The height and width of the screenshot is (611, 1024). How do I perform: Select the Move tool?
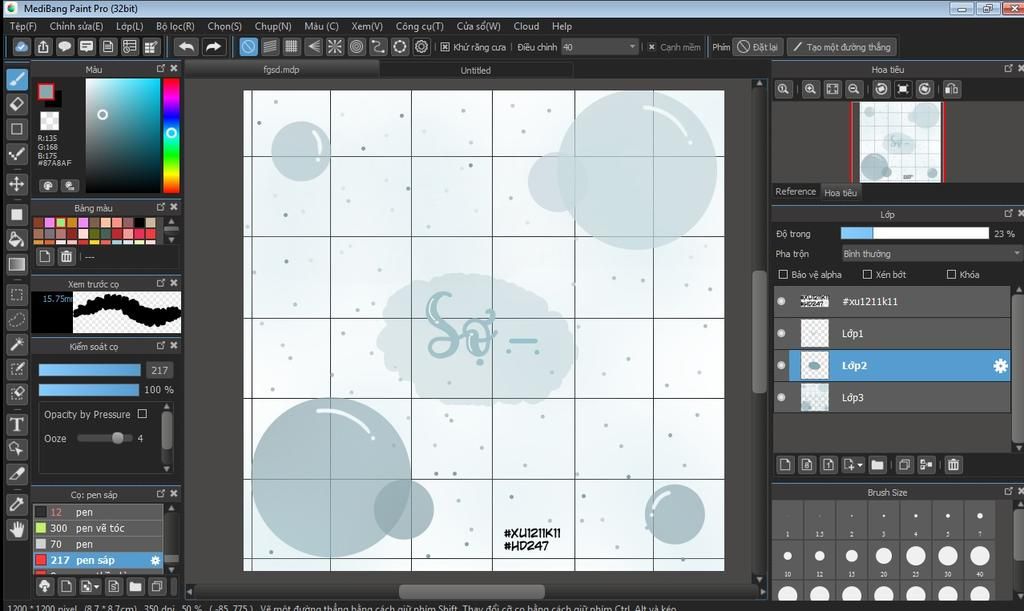(17, 183)
